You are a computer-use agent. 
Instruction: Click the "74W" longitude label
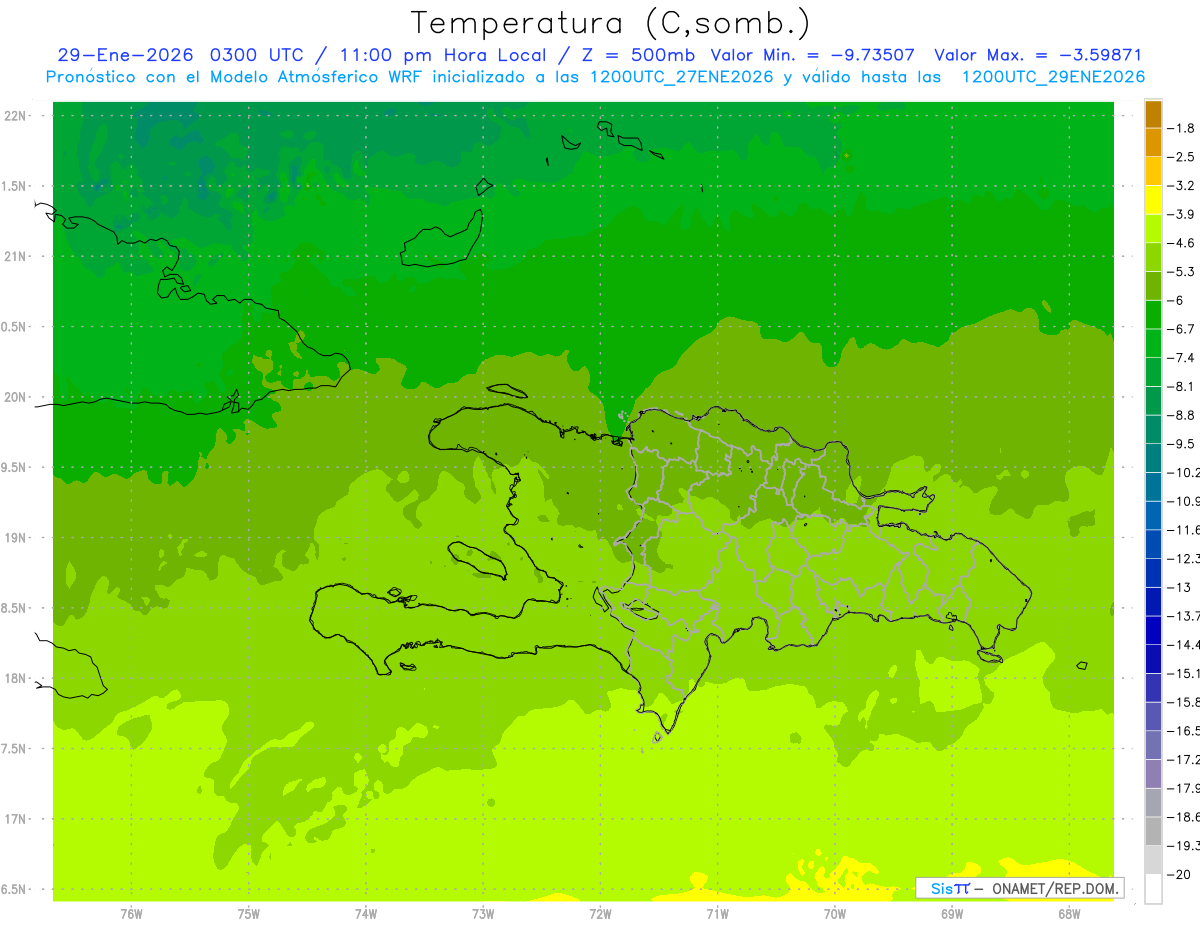pos(366,914)
